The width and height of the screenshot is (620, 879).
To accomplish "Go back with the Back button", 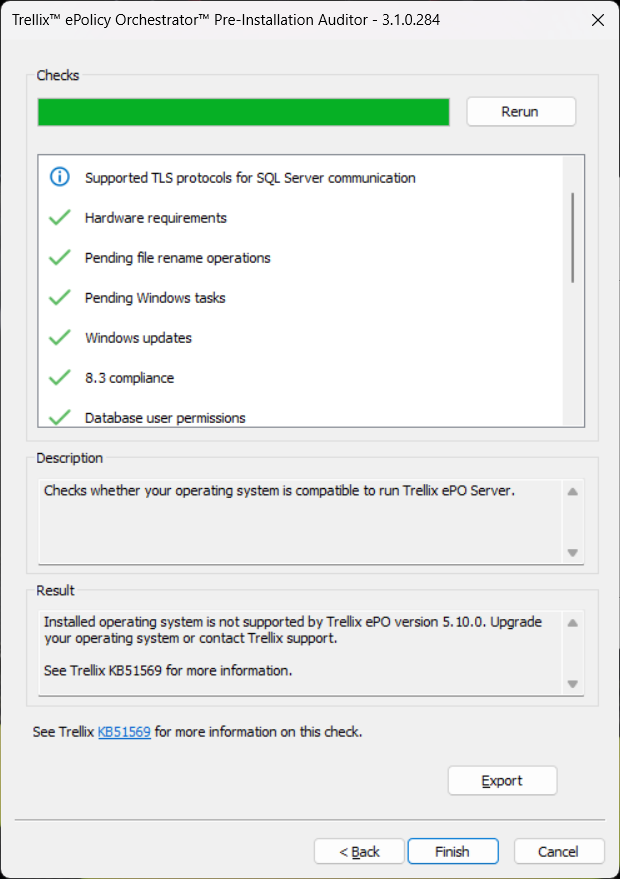I will click(359, 852).
